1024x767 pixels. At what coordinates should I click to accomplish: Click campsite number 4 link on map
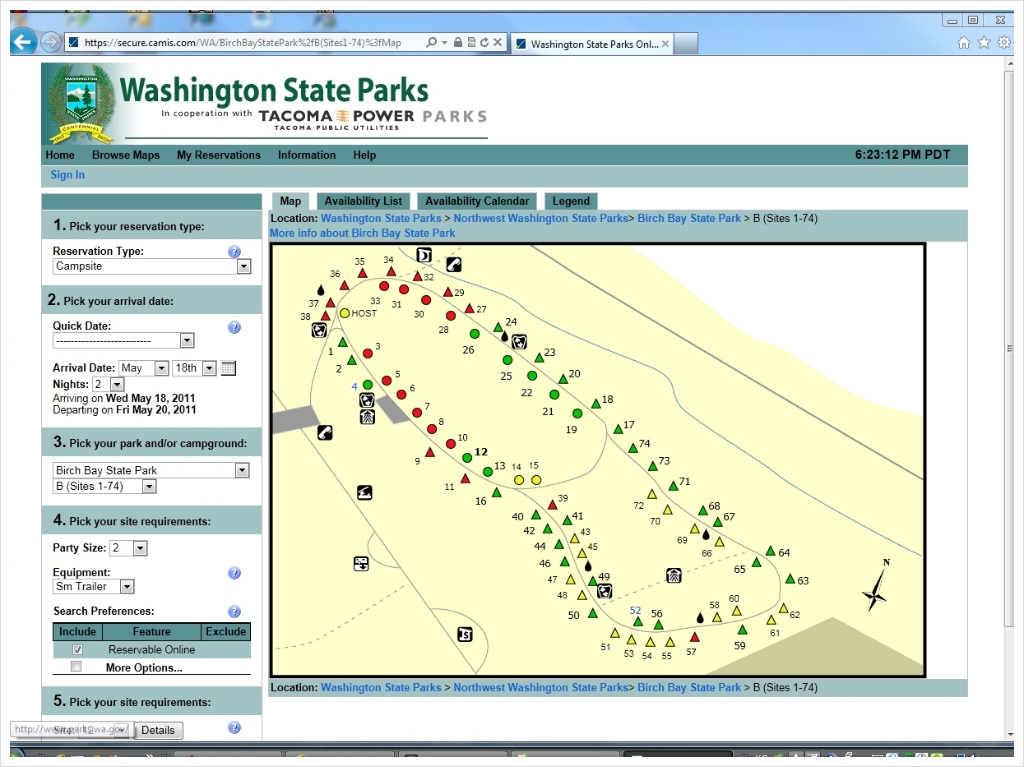tap(355, 386)
